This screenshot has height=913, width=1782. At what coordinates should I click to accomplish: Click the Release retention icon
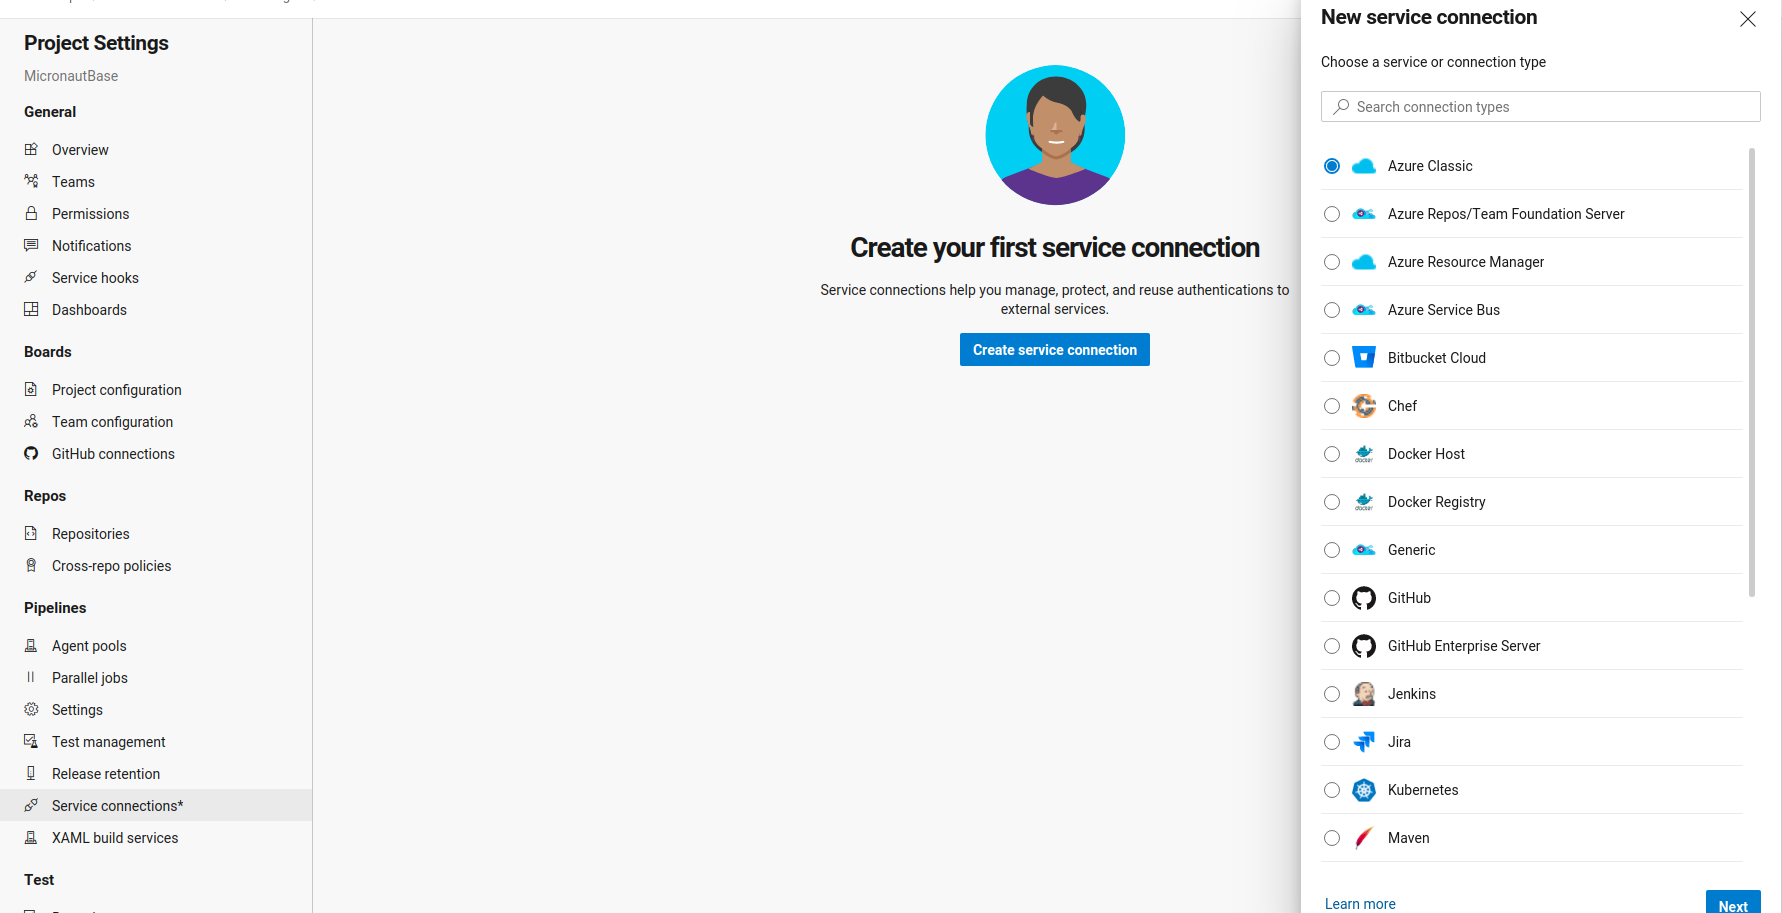(x=31, y=773)
